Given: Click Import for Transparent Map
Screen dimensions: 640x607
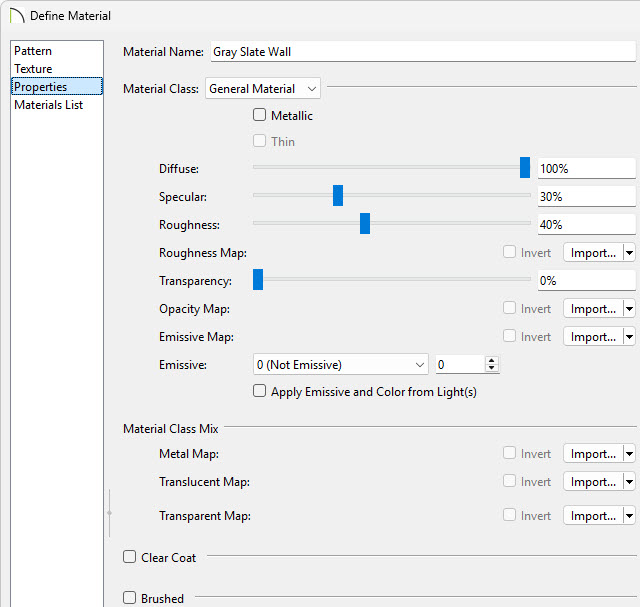Looking at the screenshot, I should pyautogui.click(x=593, y=516).
